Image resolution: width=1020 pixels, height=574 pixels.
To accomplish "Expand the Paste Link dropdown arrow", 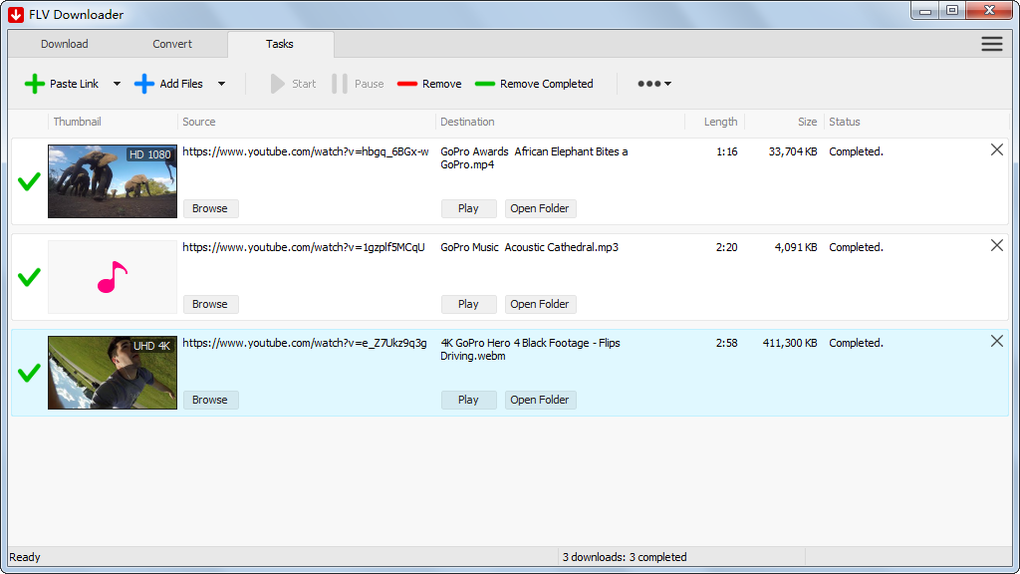I will click(117, 84).
